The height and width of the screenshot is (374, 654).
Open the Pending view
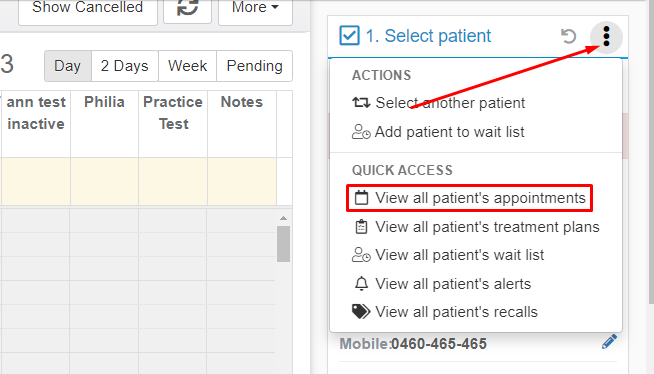click(254, 66)
